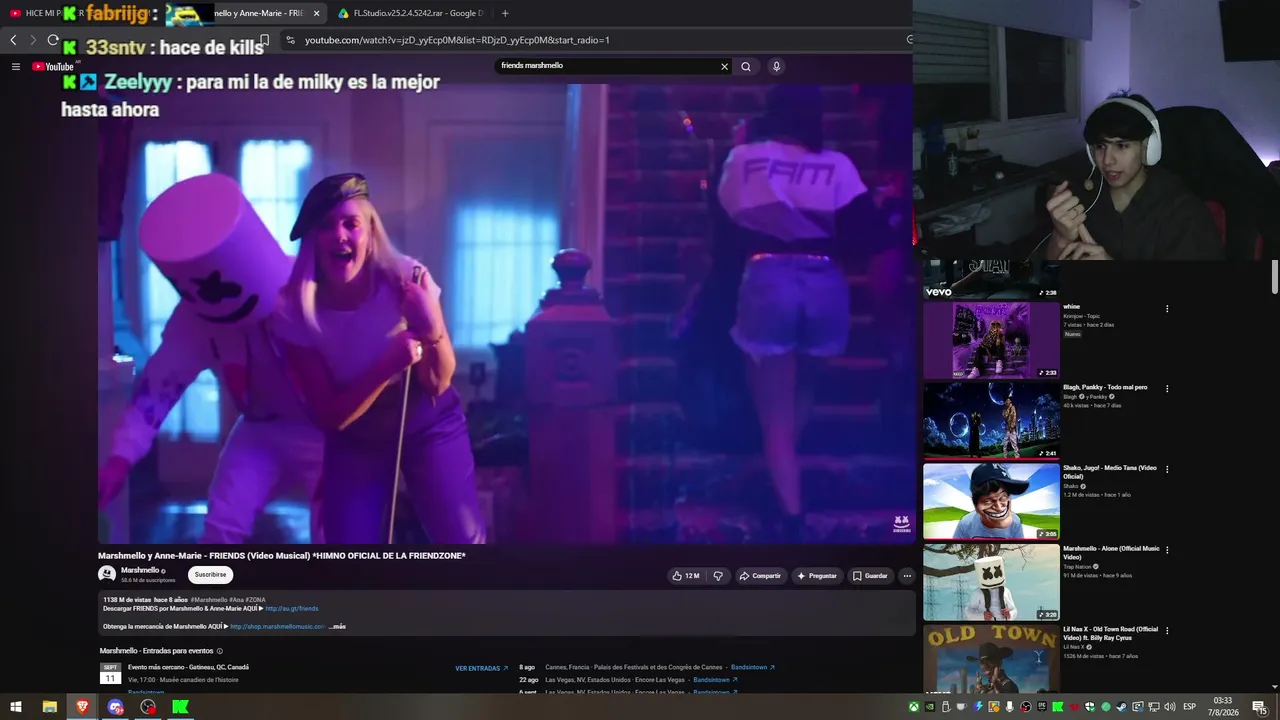This screenshot has width=1280, height=720.
Task: Open the three-dot more actions menu under video
Action: pyautogui.click(x=907, y=576)
